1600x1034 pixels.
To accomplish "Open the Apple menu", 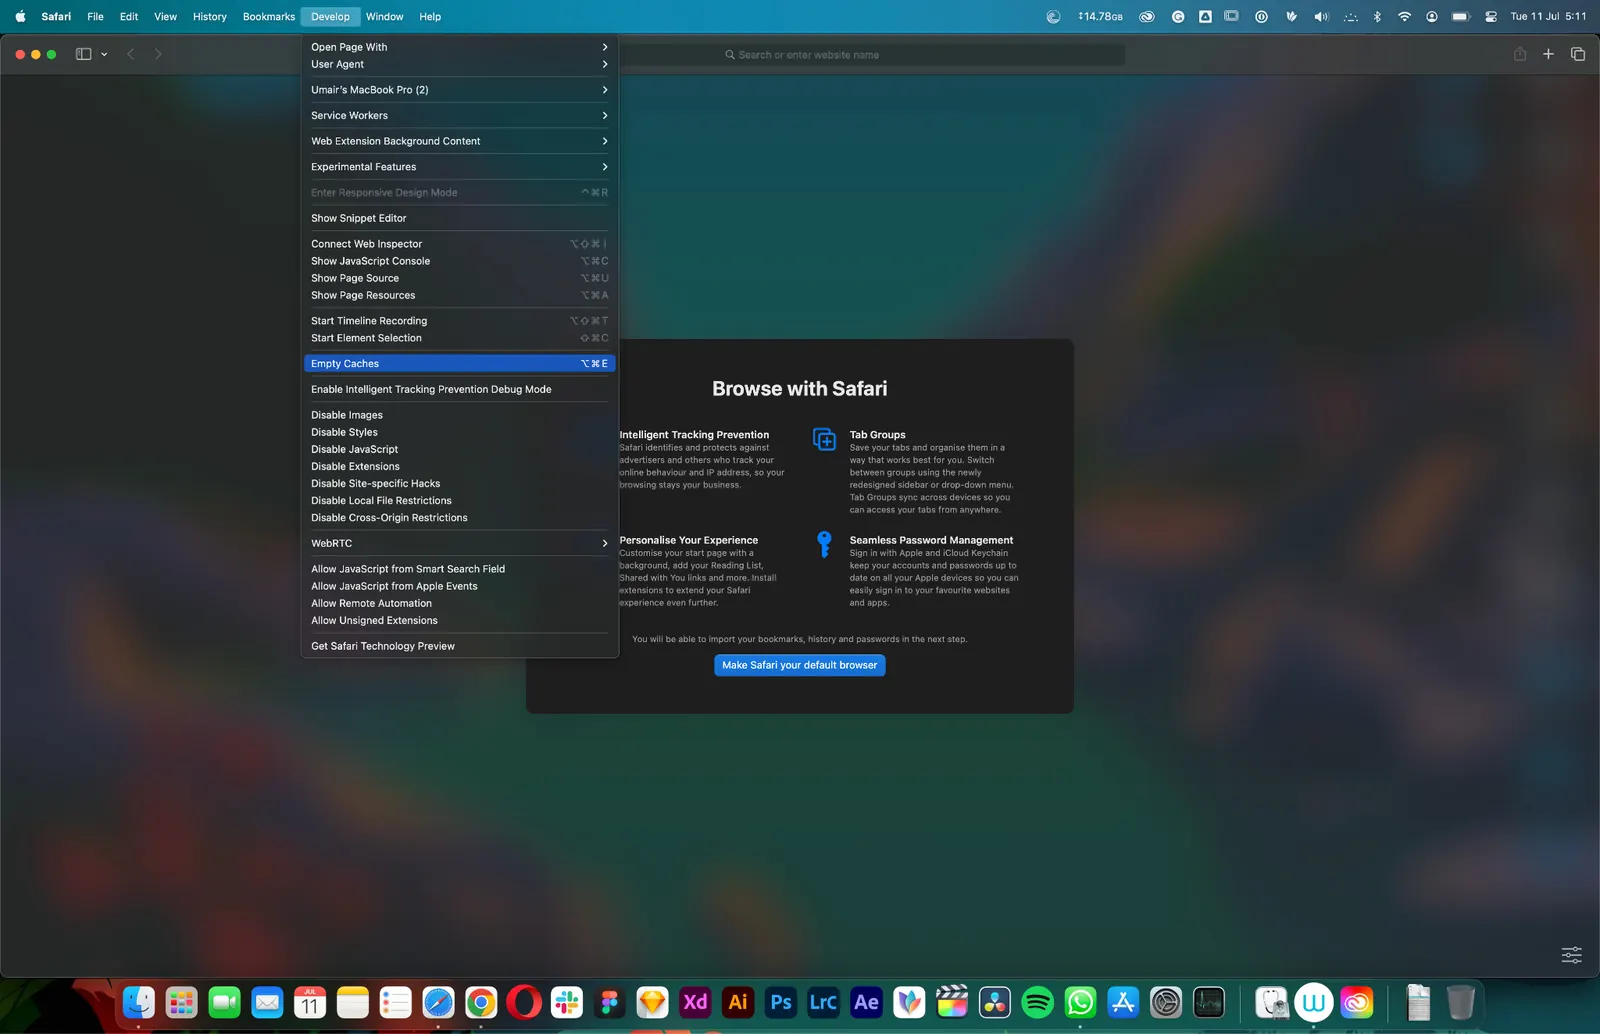I will pos(20,17).
